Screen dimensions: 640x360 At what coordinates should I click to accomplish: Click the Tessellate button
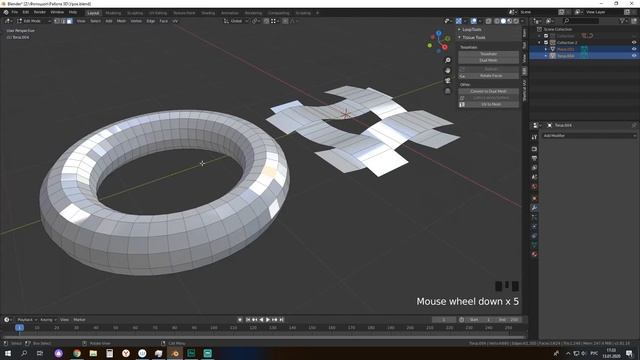tap(489, 54)
